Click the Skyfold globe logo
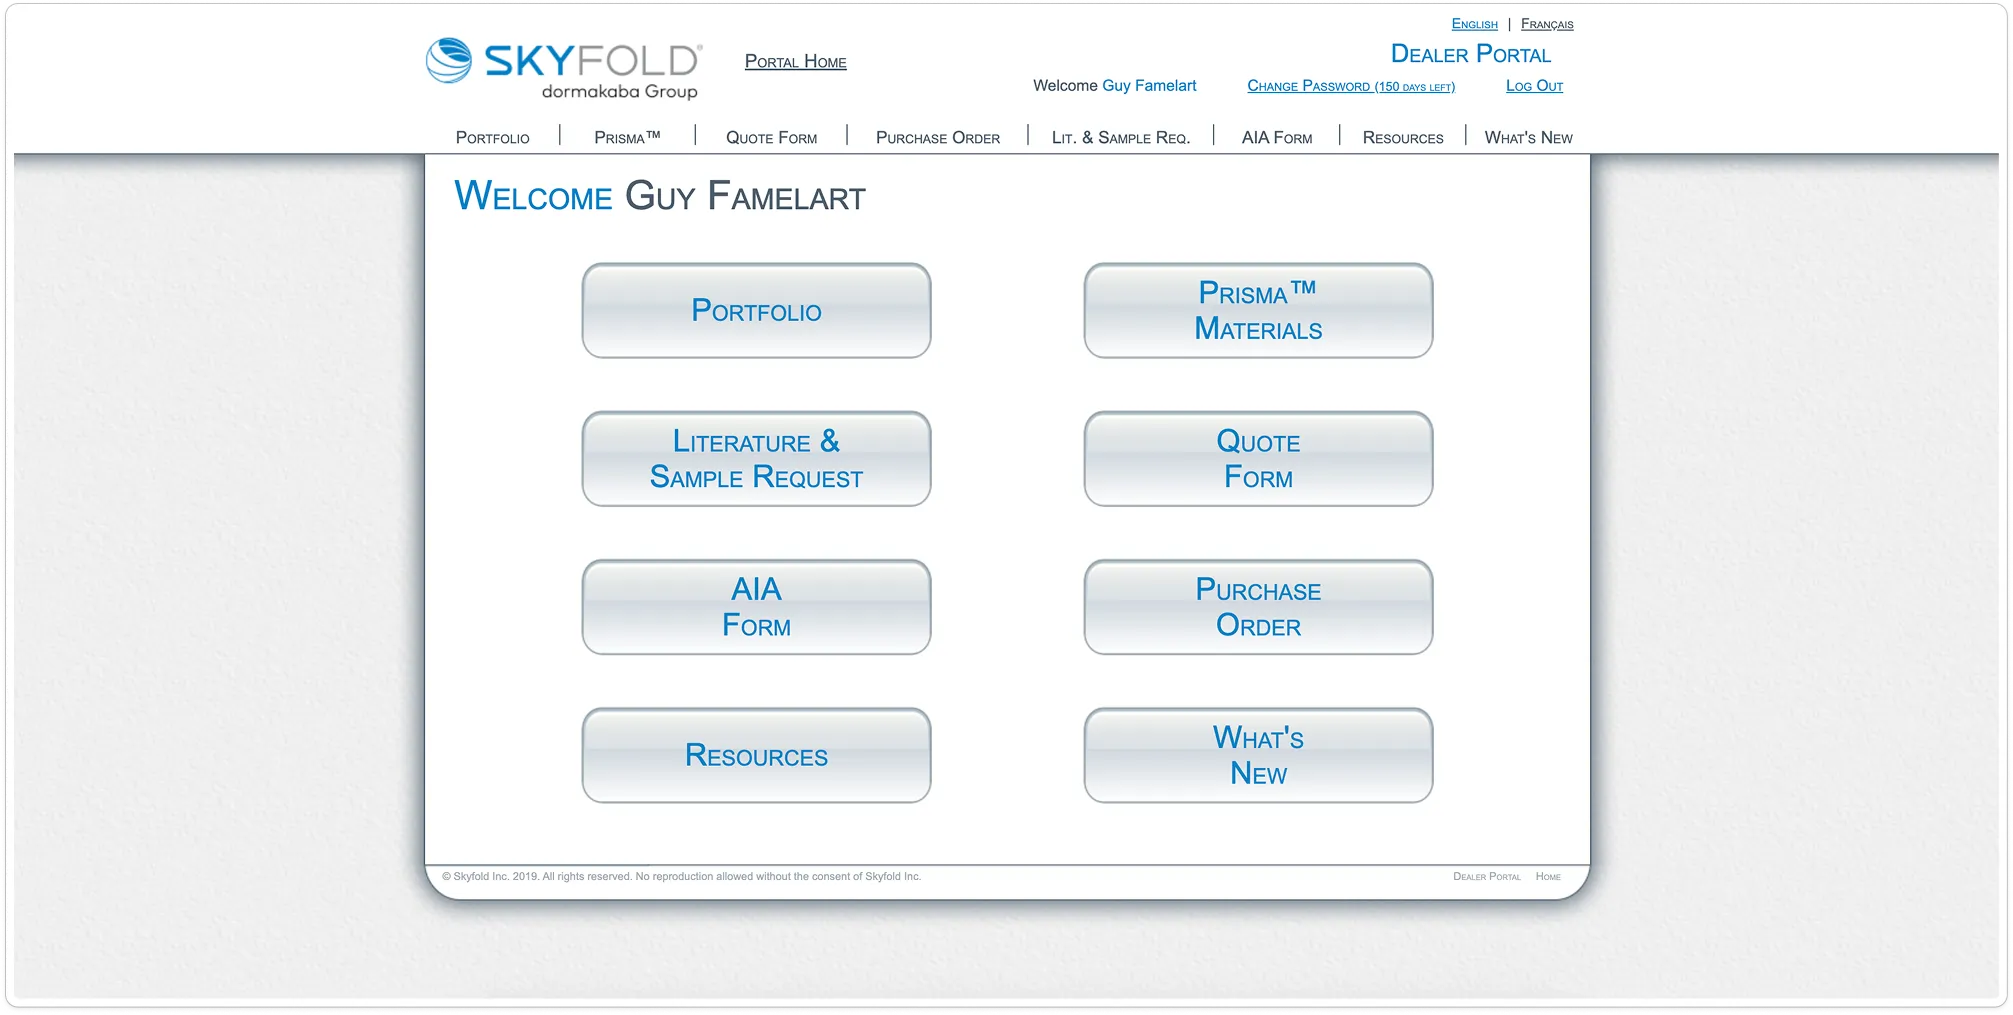The height and width of the screenshot is (1015, 2013). coord(450,62)
